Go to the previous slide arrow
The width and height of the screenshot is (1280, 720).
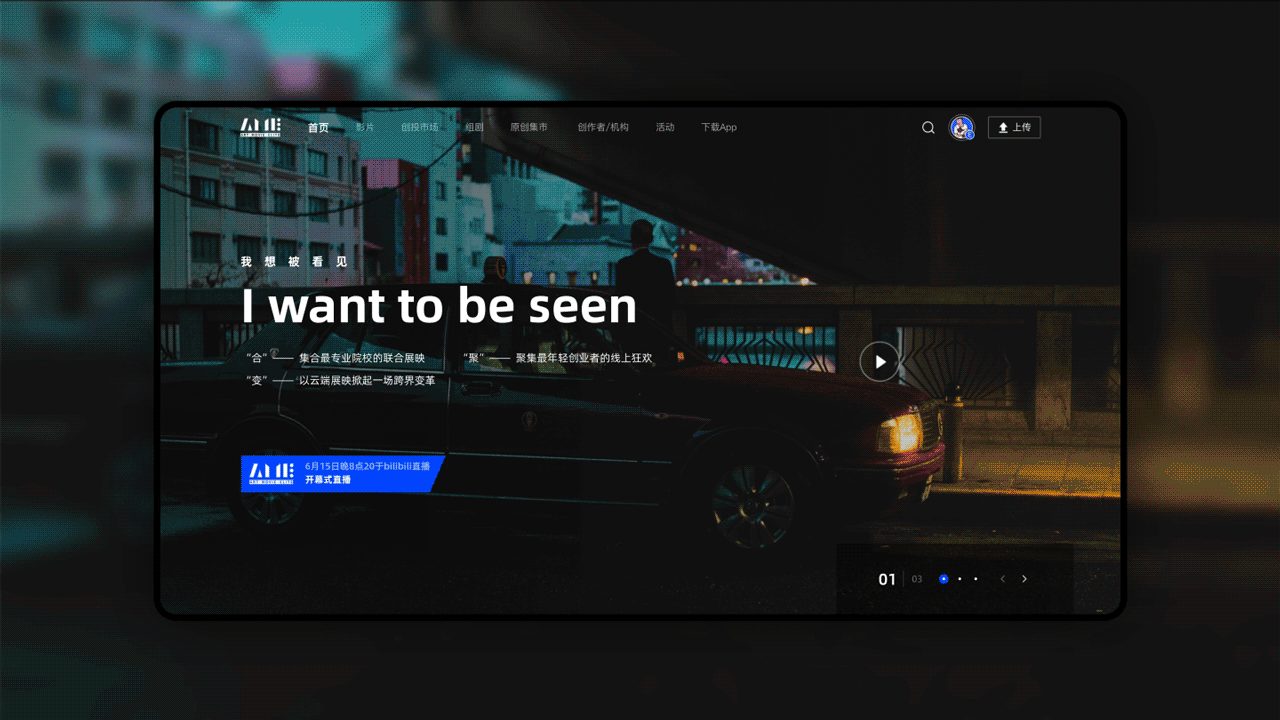tap(1003, 579)
